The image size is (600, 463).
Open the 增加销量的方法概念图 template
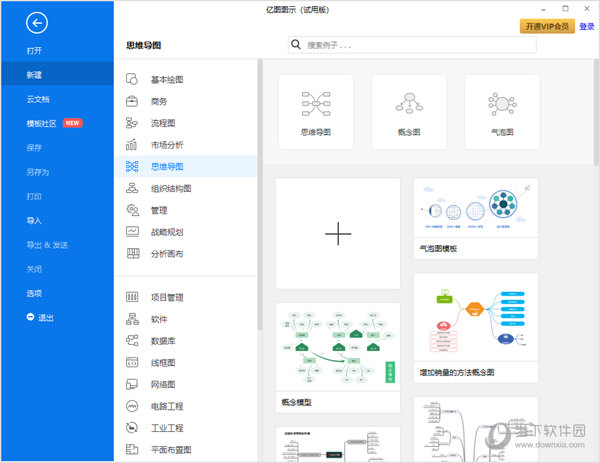[476, 328]
